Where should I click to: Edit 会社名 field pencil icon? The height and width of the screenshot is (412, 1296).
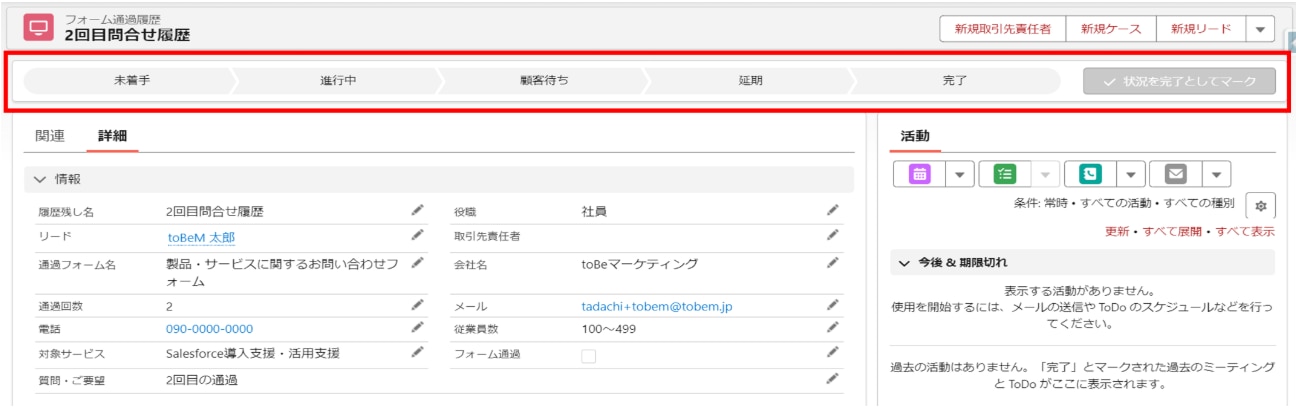point(832,264)
